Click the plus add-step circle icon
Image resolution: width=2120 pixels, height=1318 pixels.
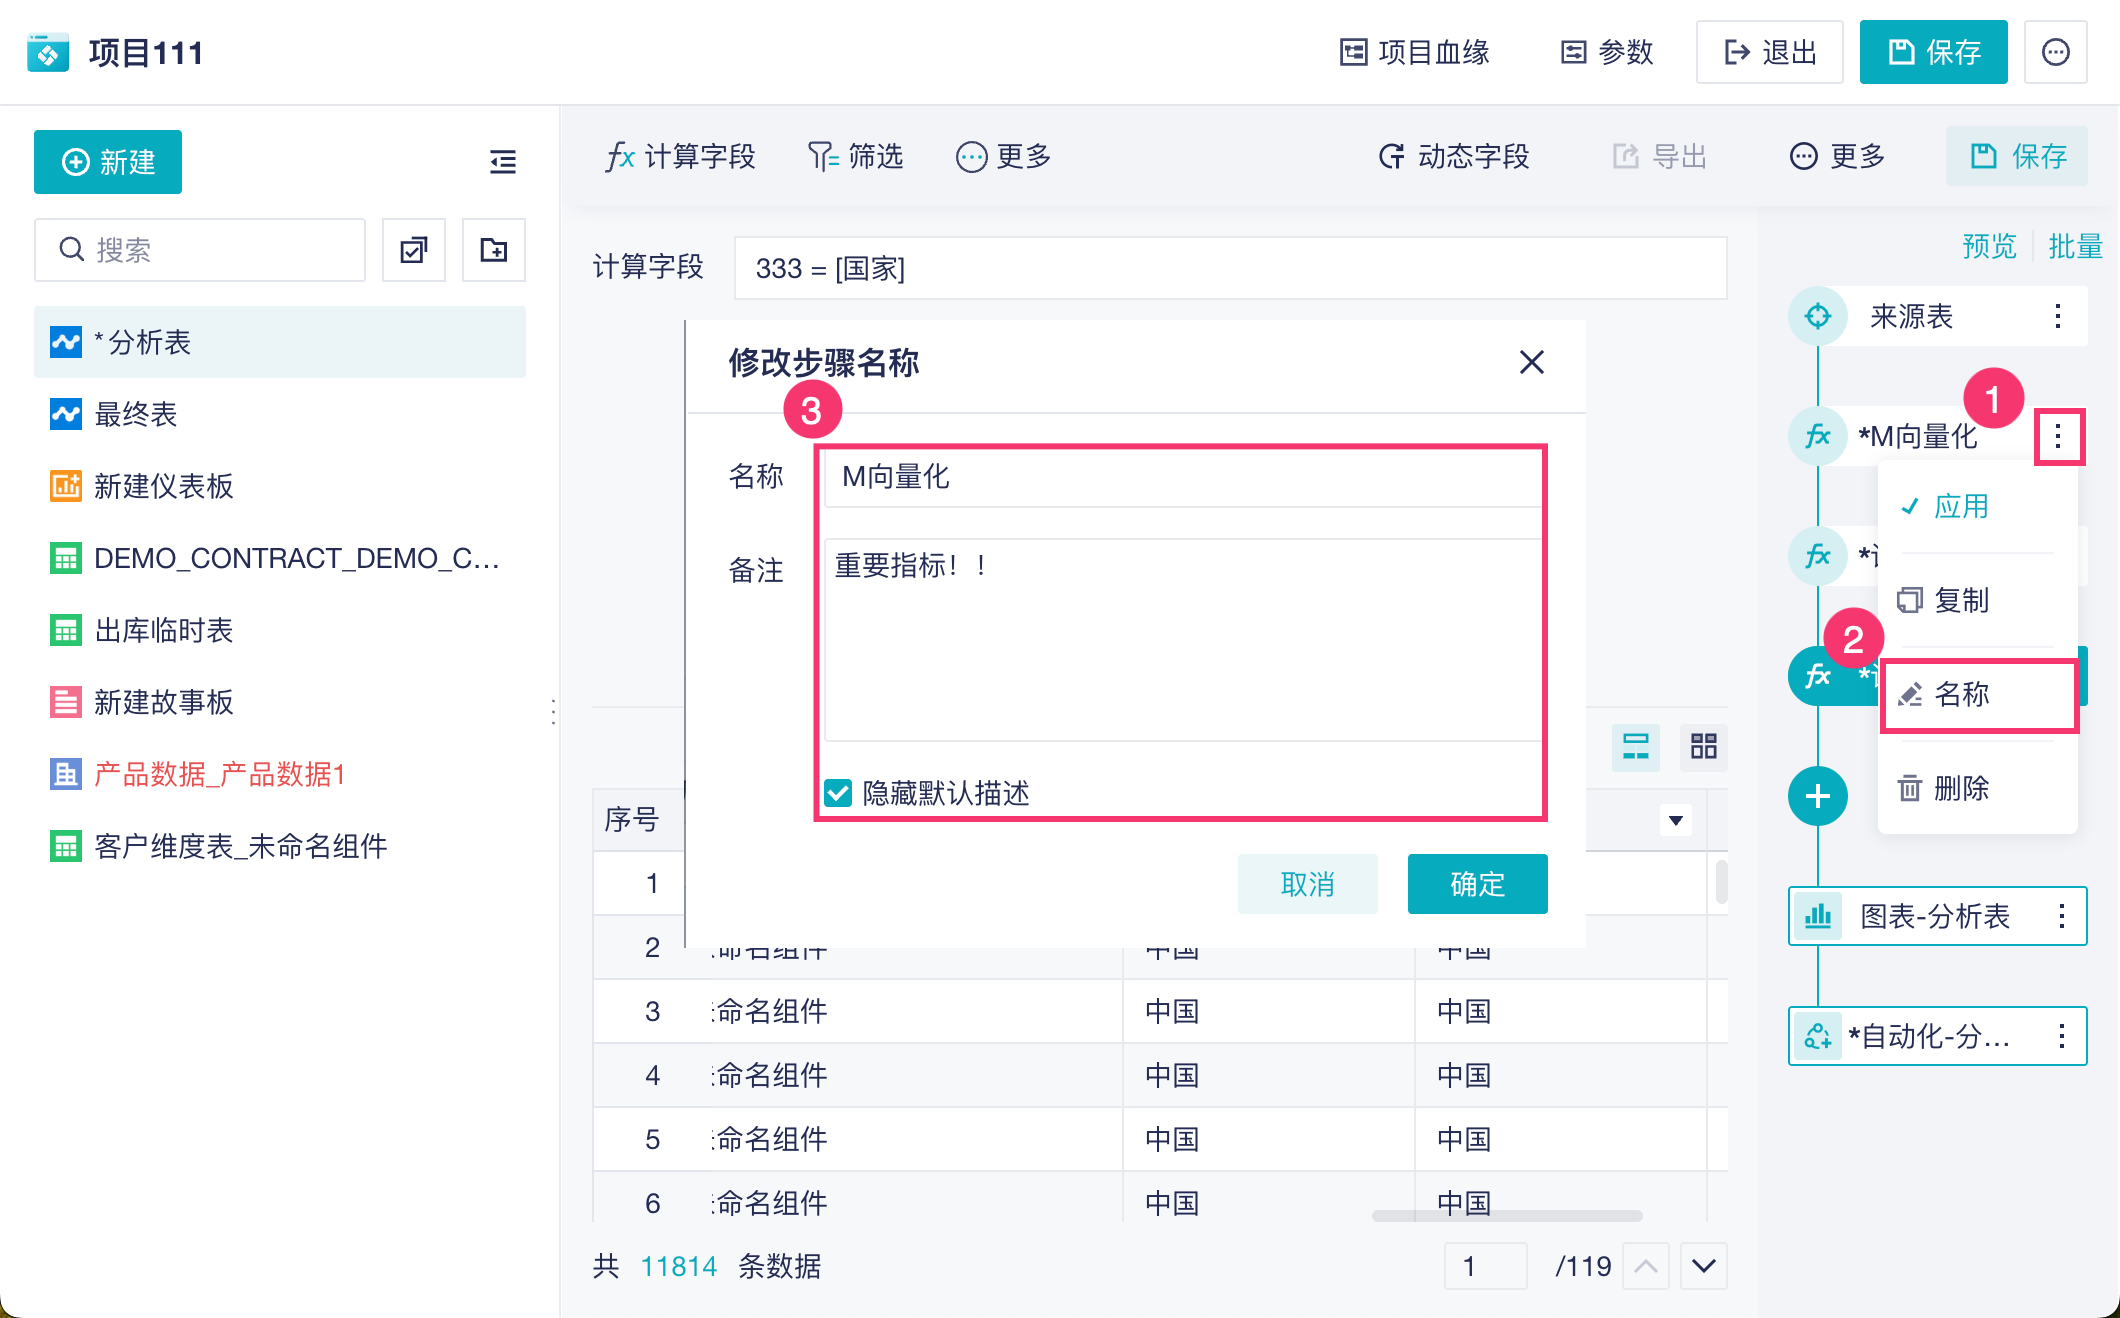tap(1817, 796)
